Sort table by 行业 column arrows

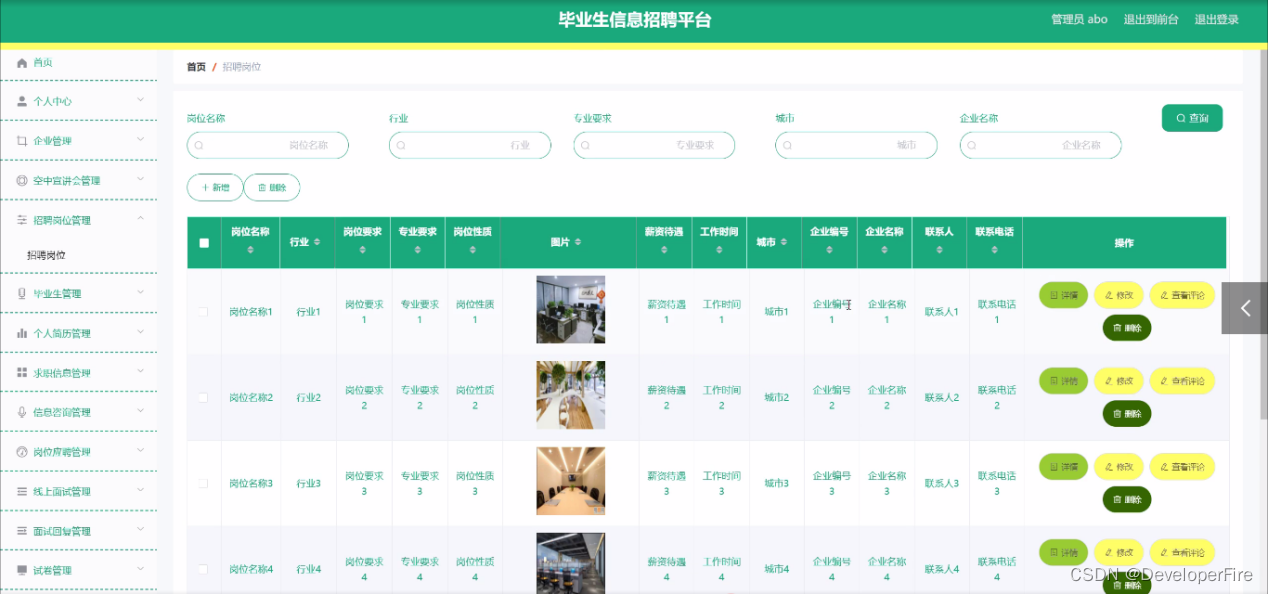tap(317, 242)
